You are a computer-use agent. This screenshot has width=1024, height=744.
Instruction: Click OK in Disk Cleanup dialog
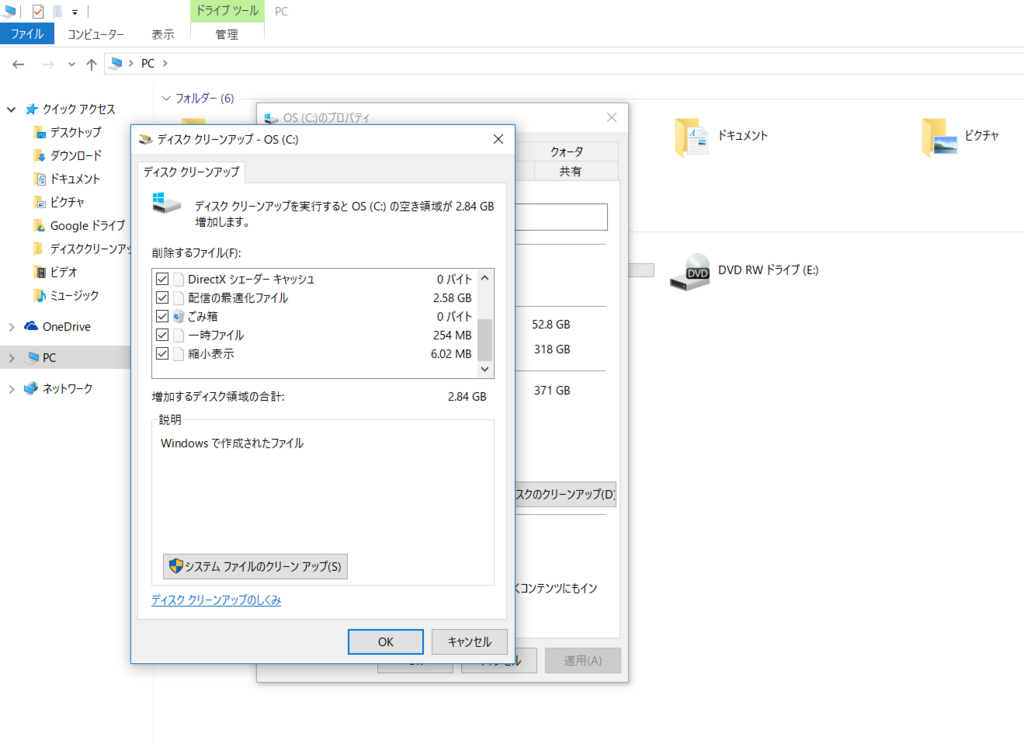coord(385,642)
